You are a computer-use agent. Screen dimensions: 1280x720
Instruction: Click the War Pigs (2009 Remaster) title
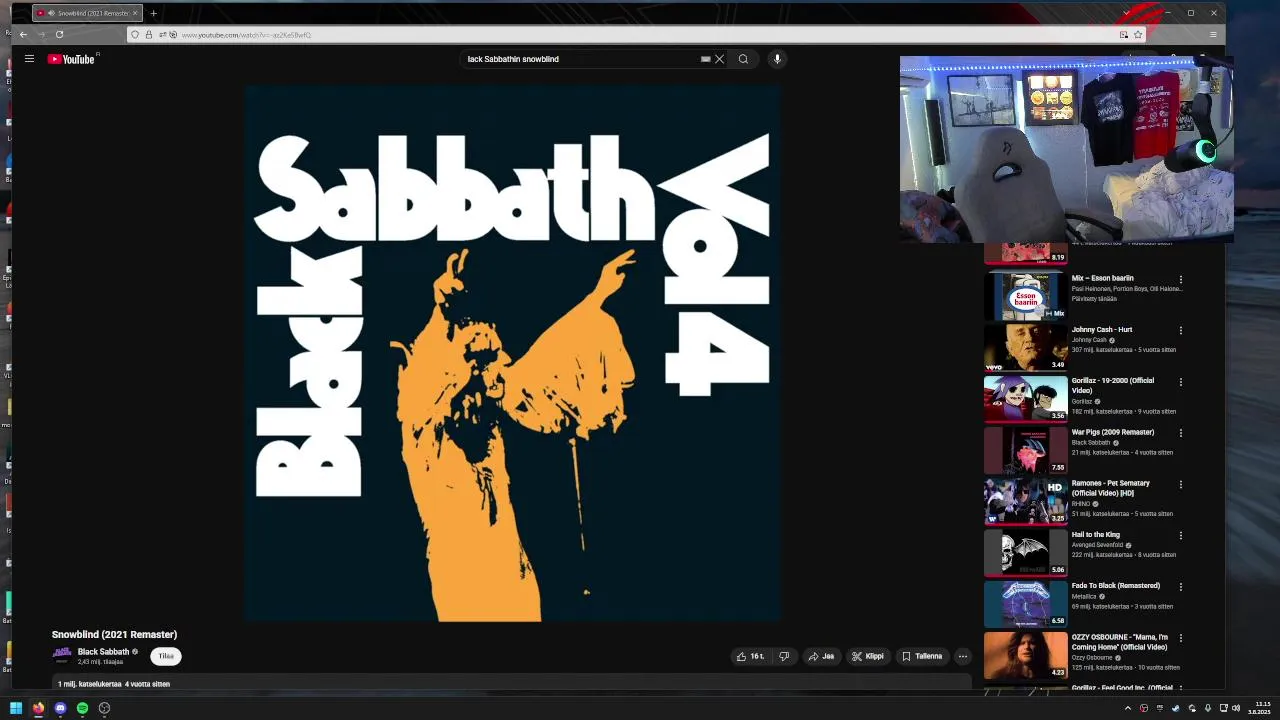1113,432
